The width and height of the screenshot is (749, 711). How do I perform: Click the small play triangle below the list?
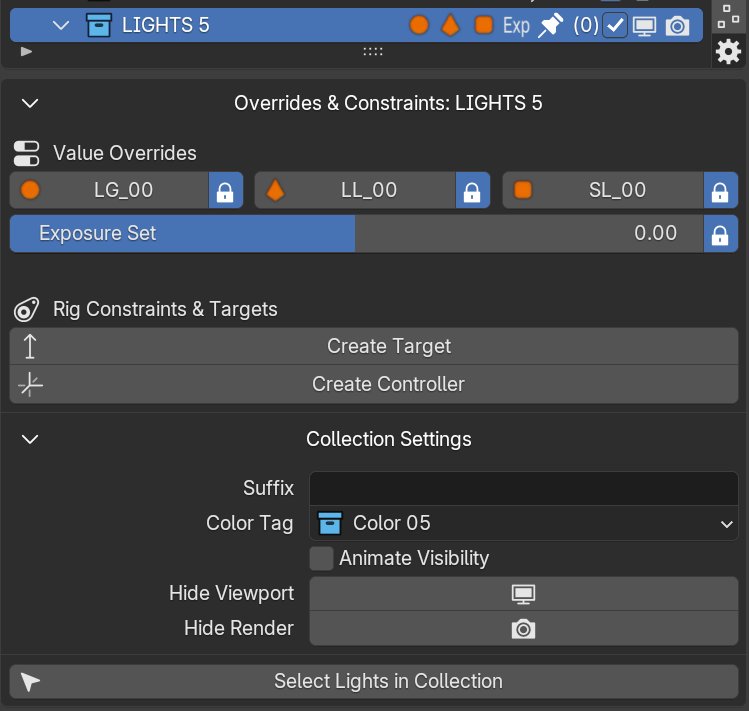26,51
